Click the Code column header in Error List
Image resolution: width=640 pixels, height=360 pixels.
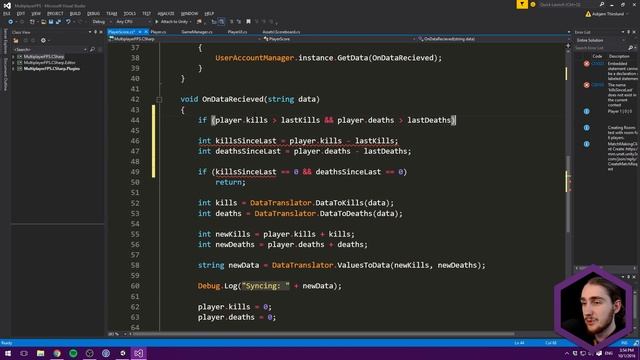[597, 56]
